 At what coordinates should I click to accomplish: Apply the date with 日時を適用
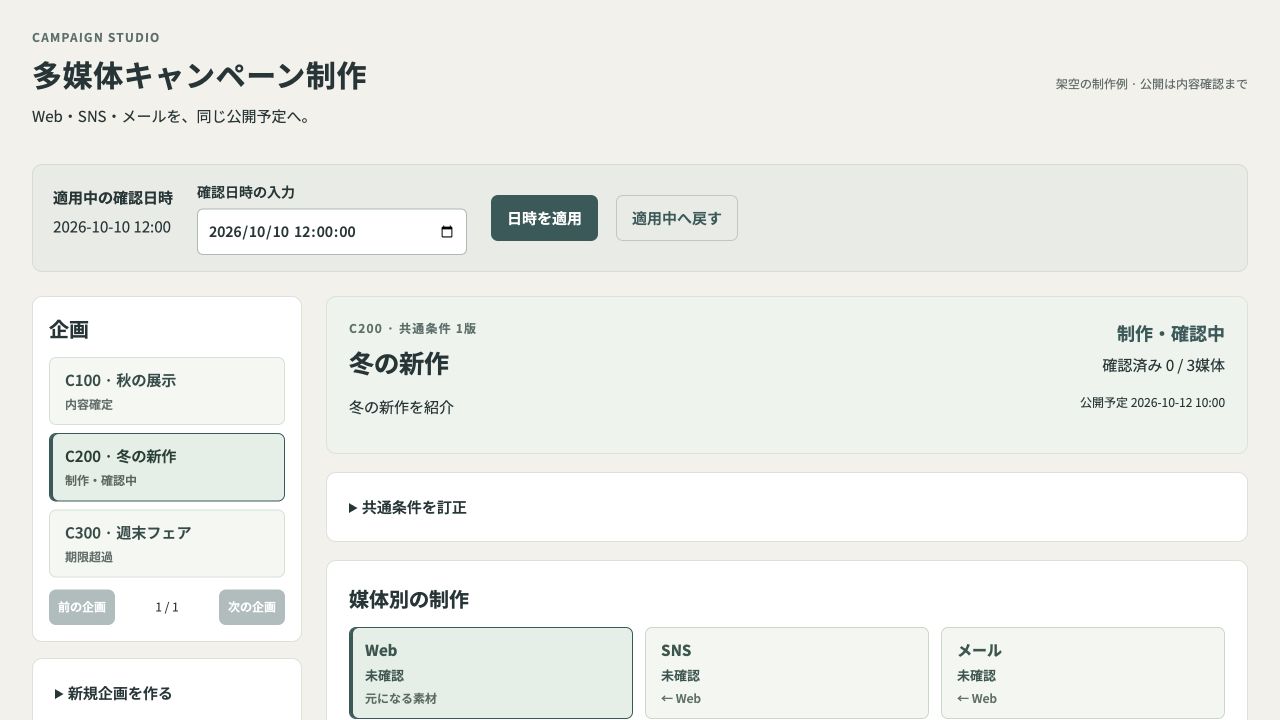(544, 218)
